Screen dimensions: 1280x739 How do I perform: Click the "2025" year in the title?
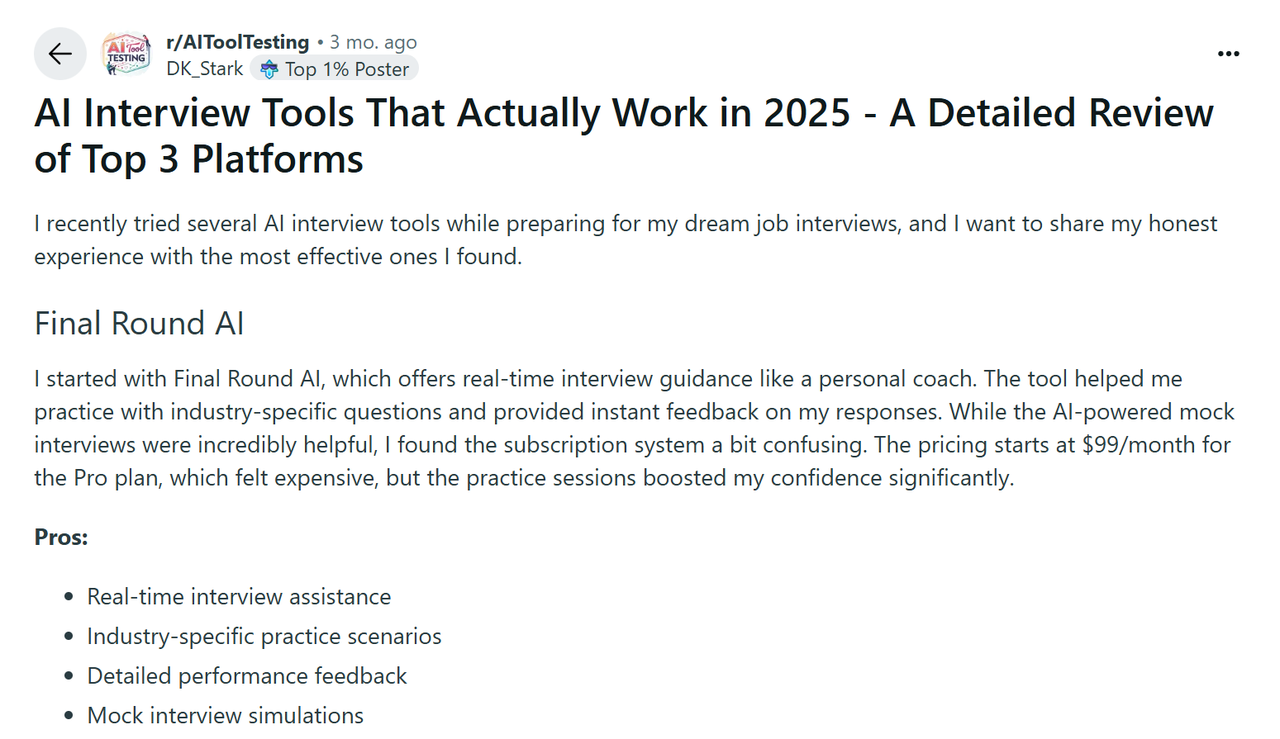806,114
